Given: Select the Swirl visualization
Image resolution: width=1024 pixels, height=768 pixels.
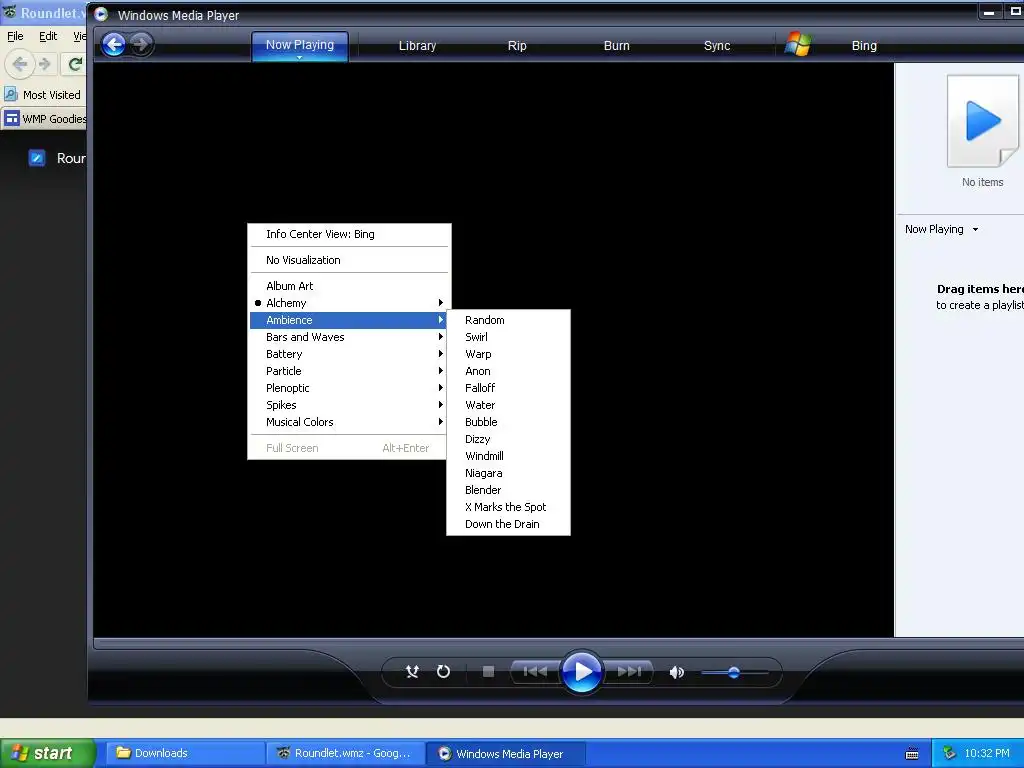Looking at the screenshot, I should pos(508,337).
